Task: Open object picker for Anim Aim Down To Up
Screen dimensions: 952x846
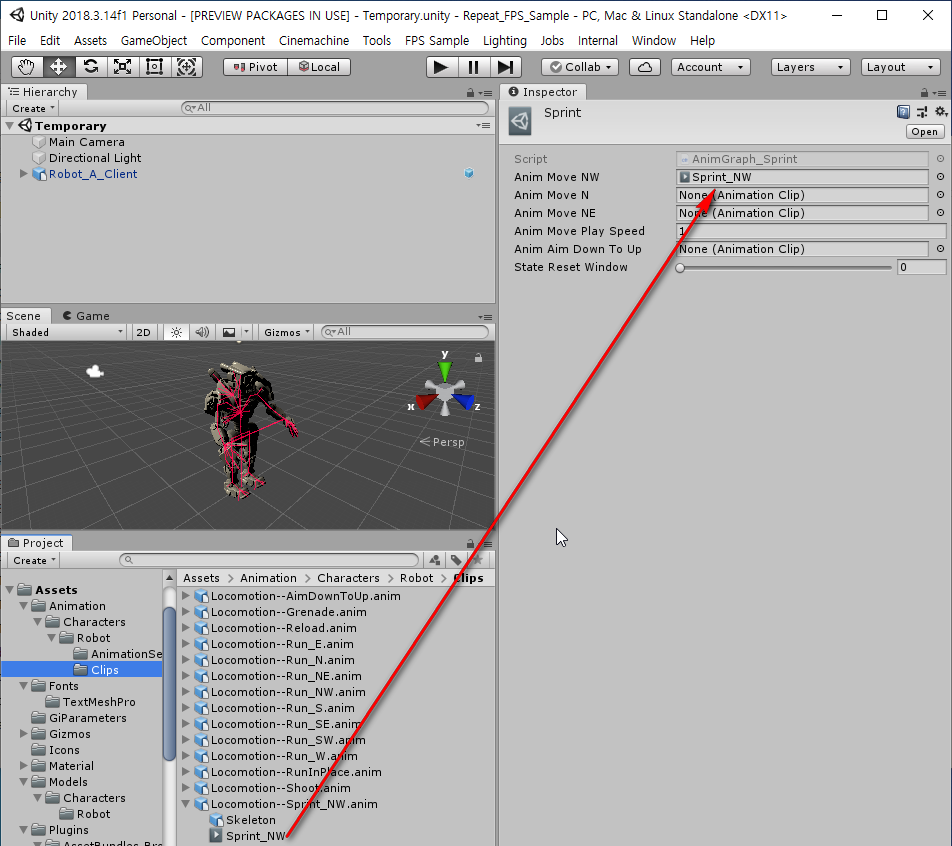Action: 940,248
